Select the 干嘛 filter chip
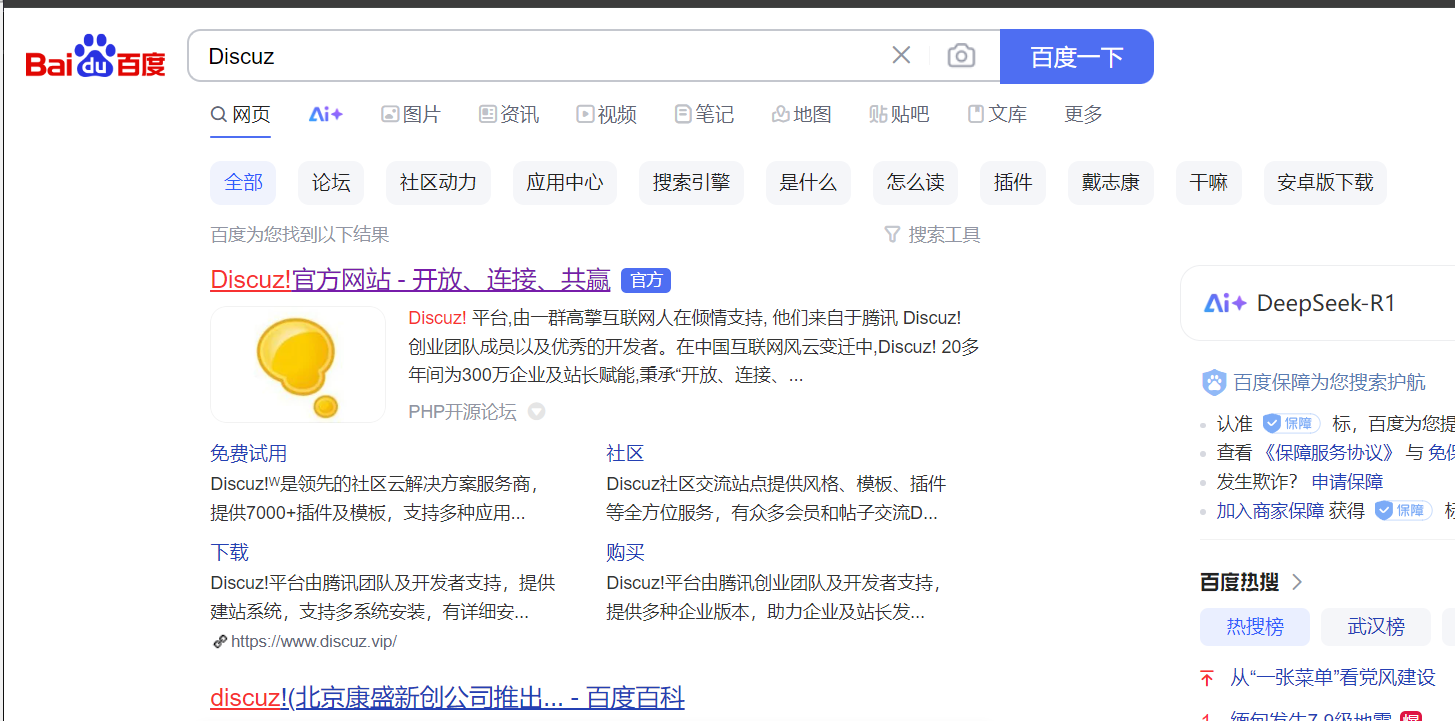Screen dimensions: 1455x721 [1208, 183]
